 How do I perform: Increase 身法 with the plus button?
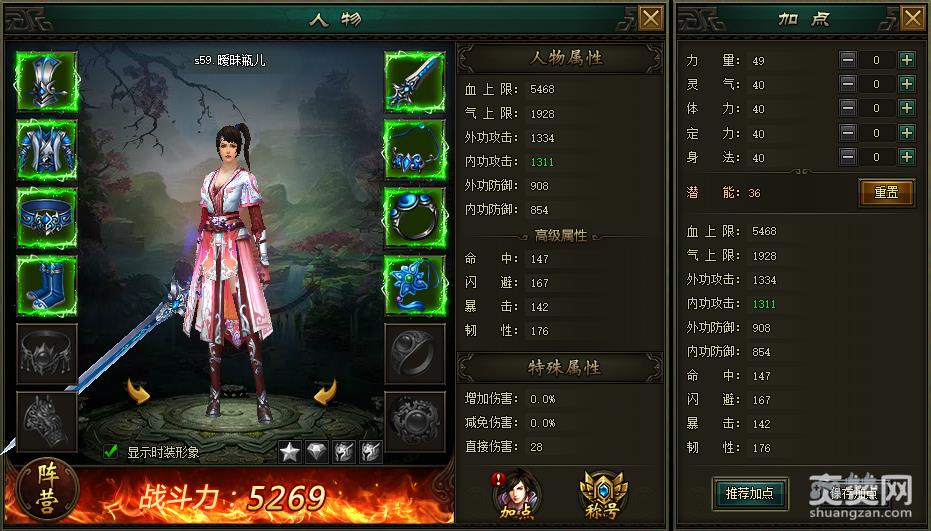907,157
